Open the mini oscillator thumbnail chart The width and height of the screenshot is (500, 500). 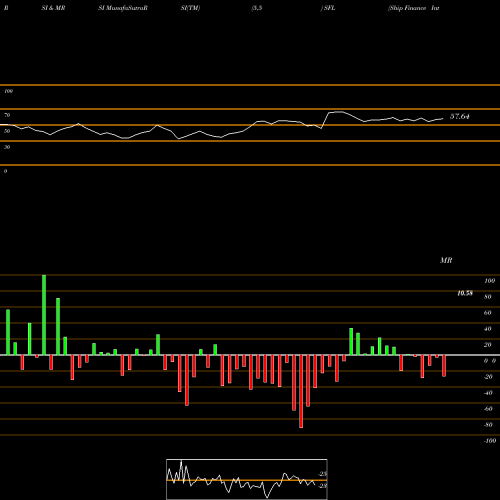[x=247, y=479]
